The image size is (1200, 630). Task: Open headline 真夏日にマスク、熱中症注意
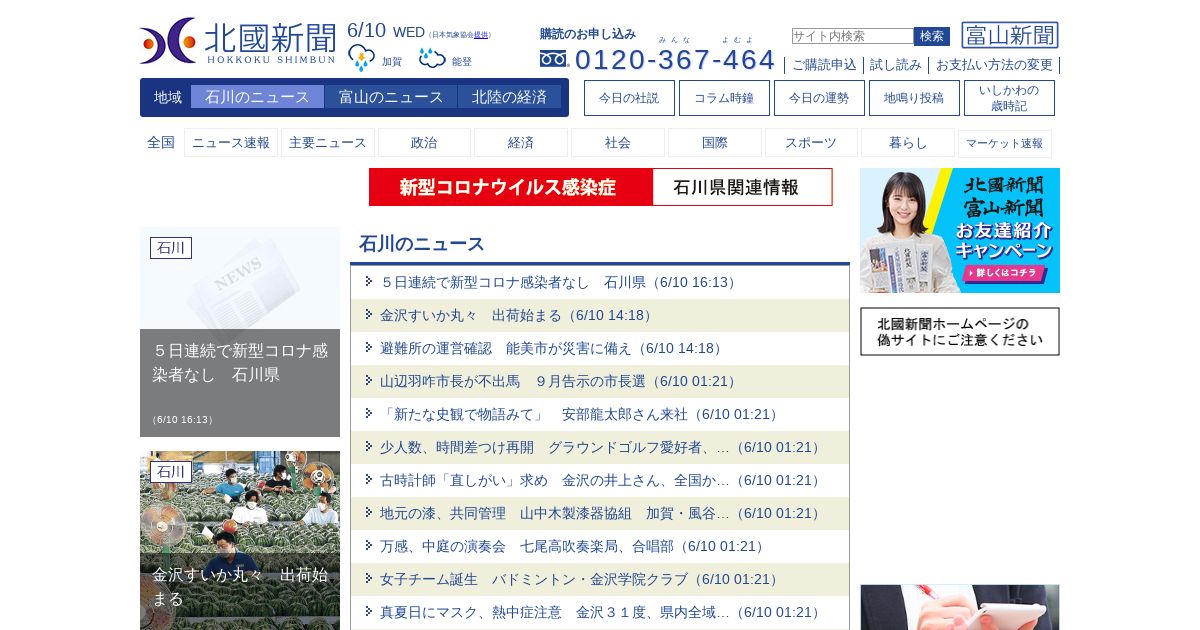[x=602, y=612]
